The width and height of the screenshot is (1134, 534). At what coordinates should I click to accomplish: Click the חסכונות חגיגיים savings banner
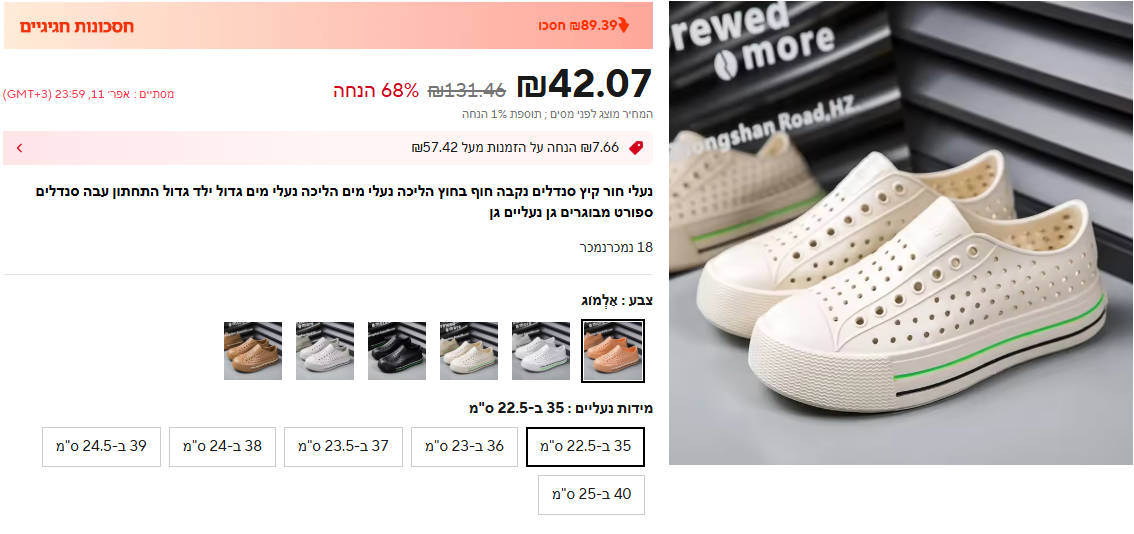click(x=328, y=25)
